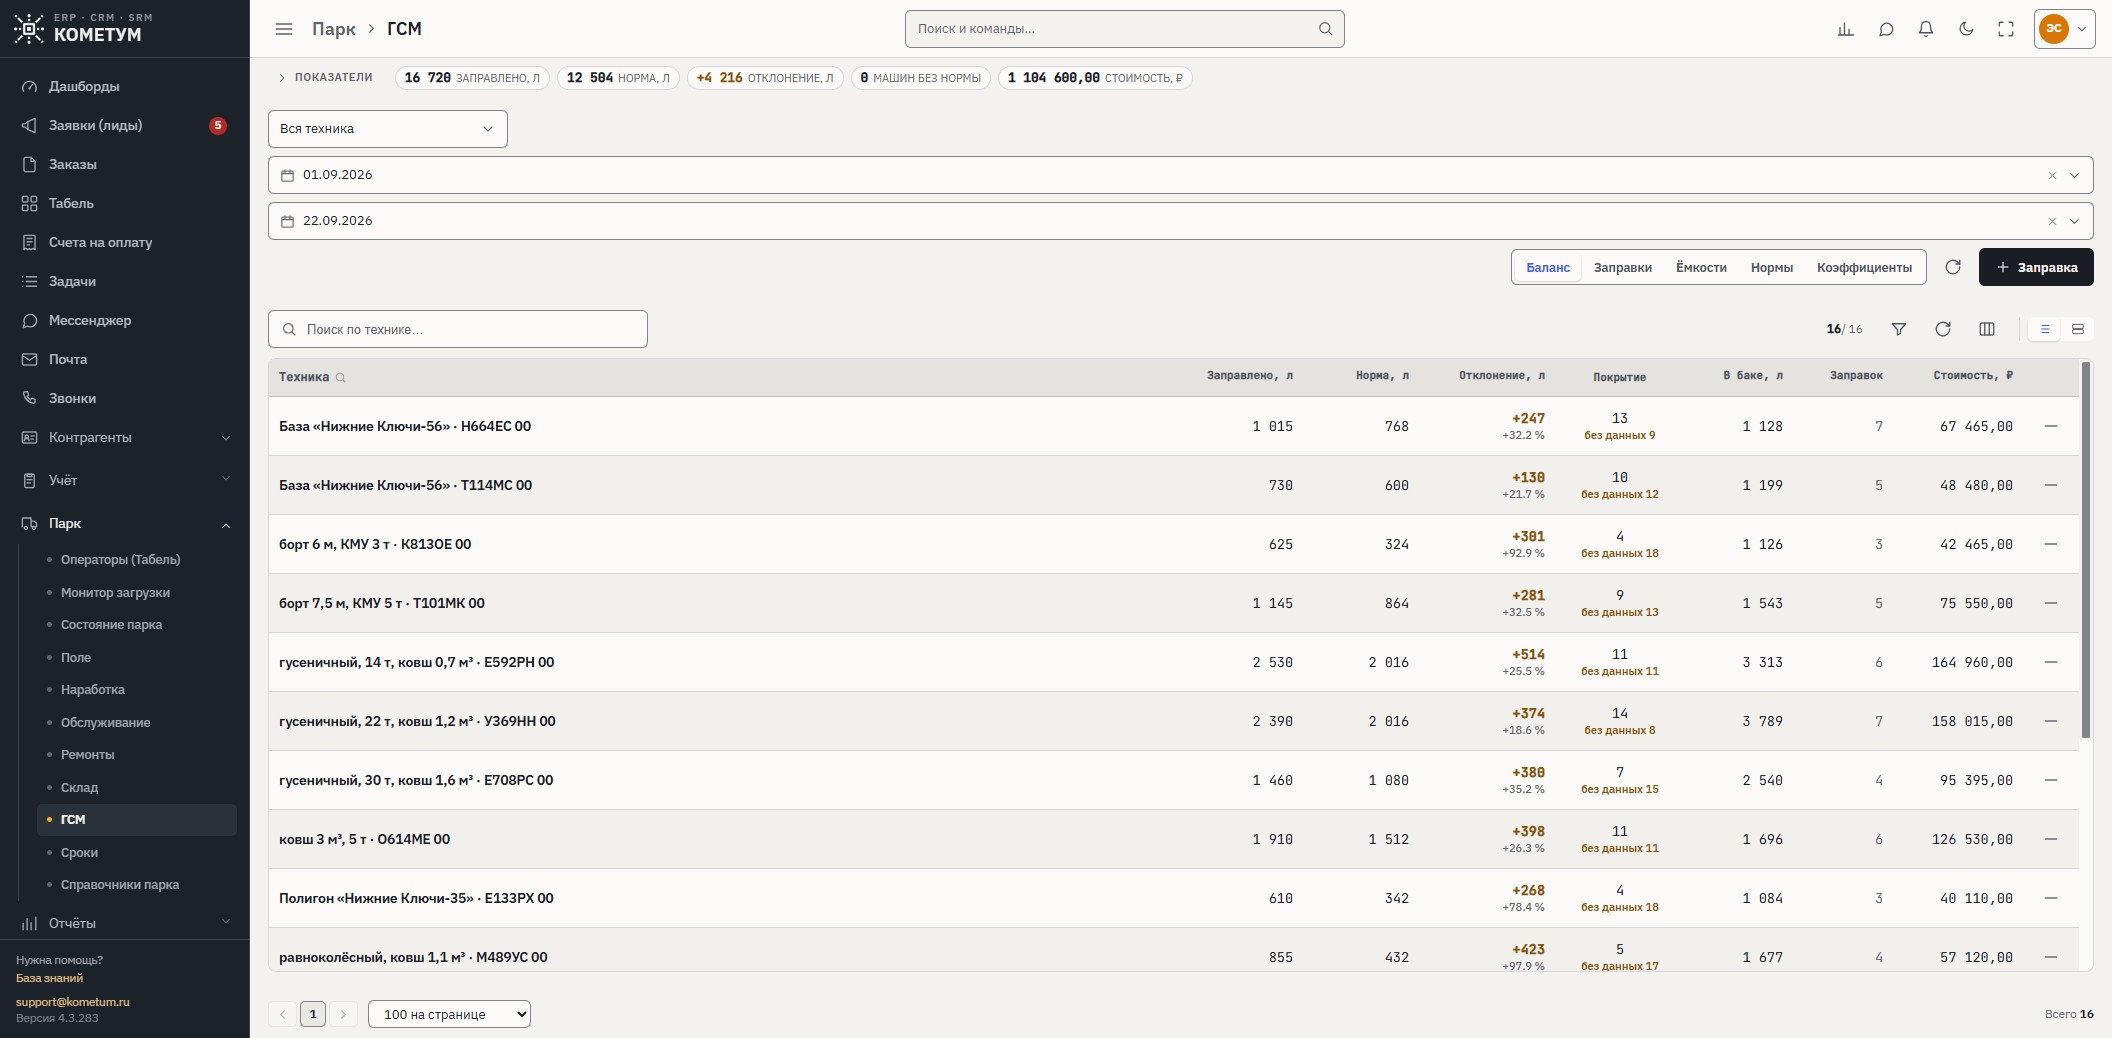Switch to compact list view
This screenshot has height=1038, width=2112.
pos(2045,329)
